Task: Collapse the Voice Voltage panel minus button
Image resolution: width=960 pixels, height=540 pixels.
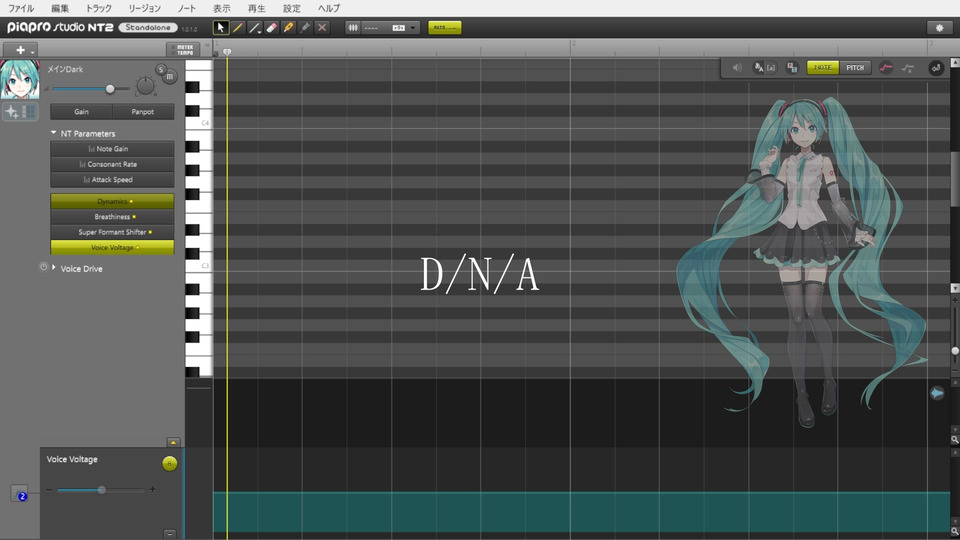Action: pyautogui.click(x=170, y=534)
